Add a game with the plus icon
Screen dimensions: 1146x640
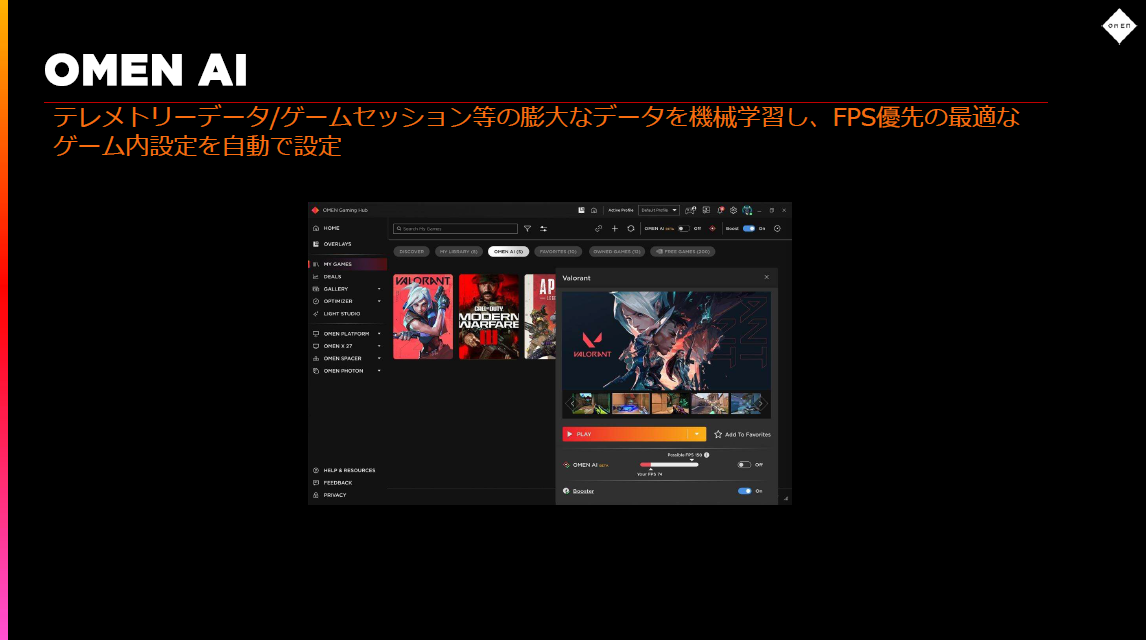(615, 229)
